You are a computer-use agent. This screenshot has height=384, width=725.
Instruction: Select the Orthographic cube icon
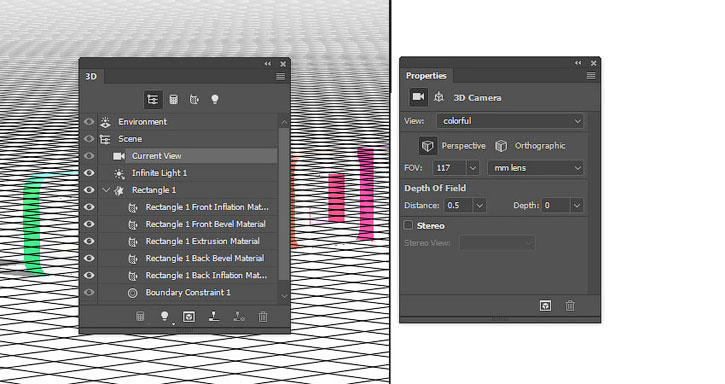pyautogui.click(x=501, y=146)
